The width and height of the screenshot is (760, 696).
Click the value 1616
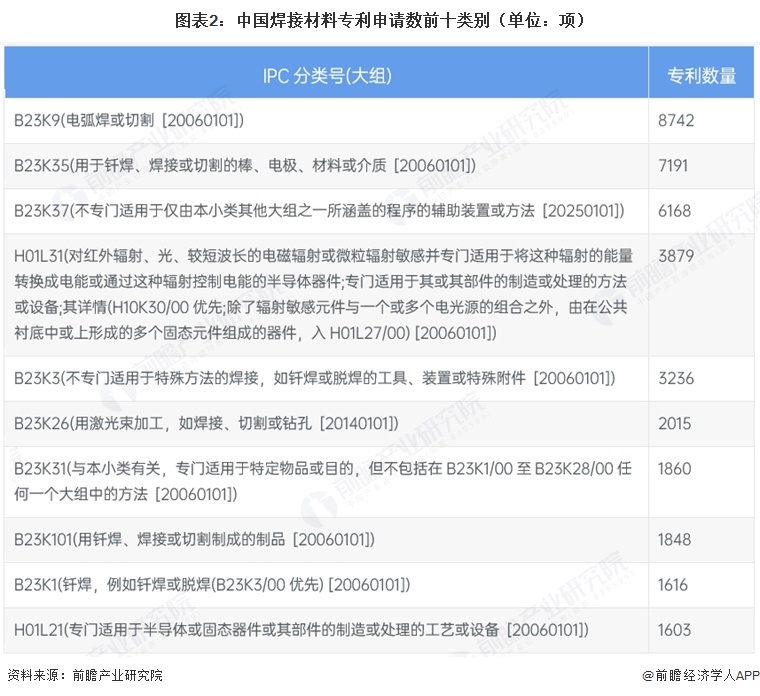pos(673,585)
